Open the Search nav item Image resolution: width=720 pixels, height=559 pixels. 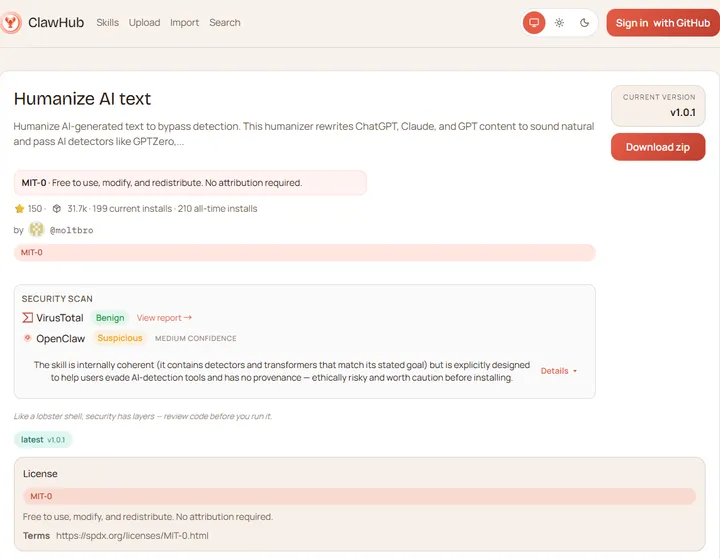pyautogui.click(x=225, y=23)
